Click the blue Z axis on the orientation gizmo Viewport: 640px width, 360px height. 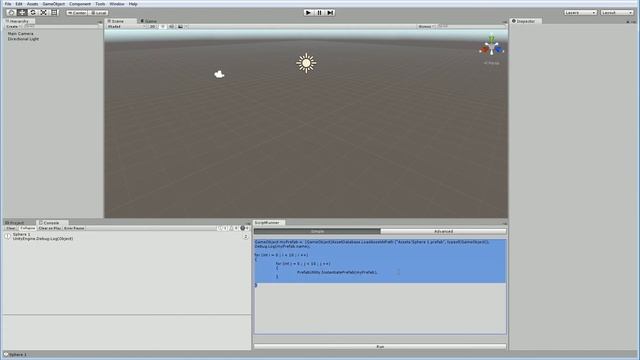click(499, 50)
